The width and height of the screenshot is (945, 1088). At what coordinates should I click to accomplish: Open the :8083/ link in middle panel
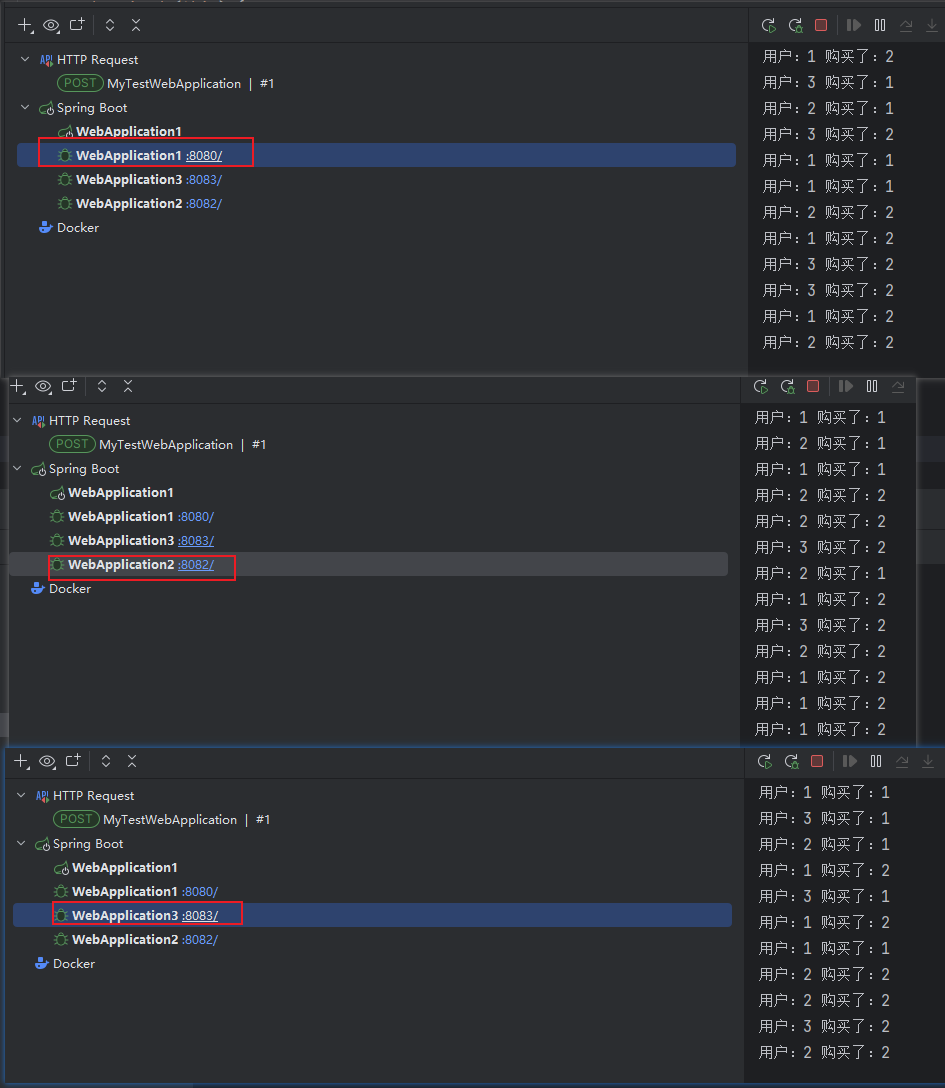[x=196, y=541]
